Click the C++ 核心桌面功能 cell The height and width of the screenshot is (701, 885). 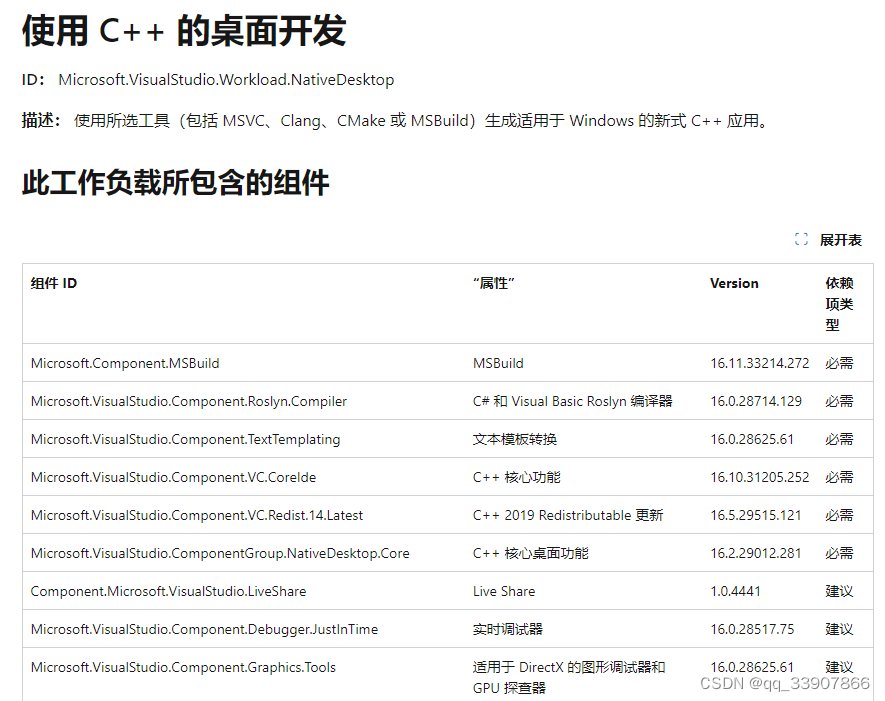(531, 553)
